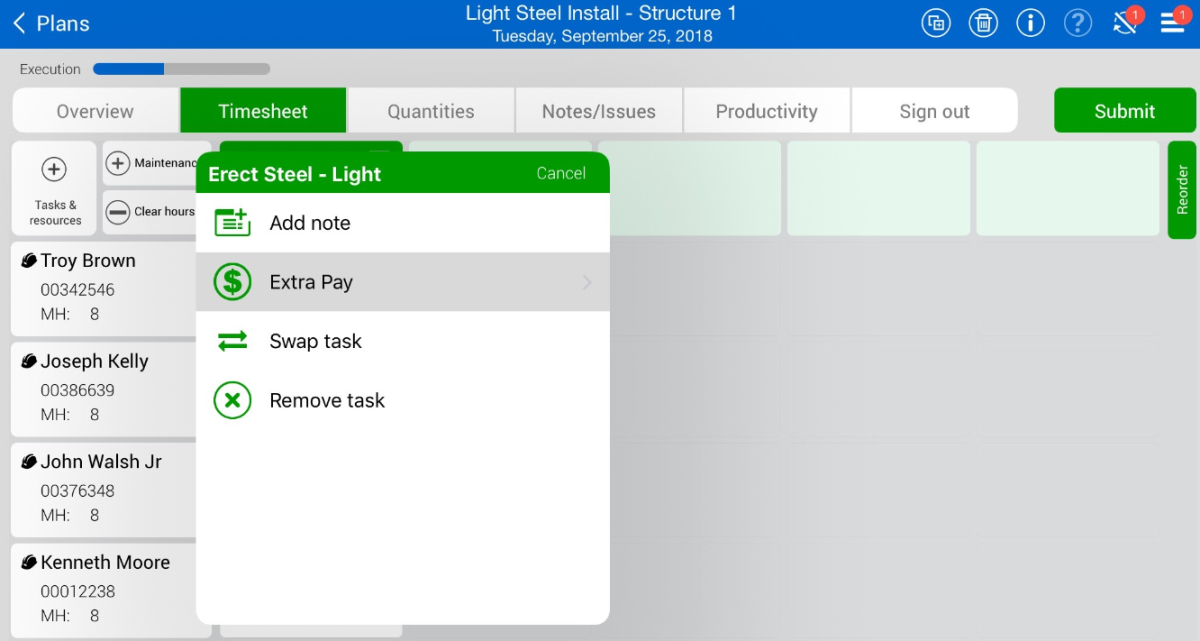Add Tasks & resources
Screen dimensions: 1200x641
(54, 186)
